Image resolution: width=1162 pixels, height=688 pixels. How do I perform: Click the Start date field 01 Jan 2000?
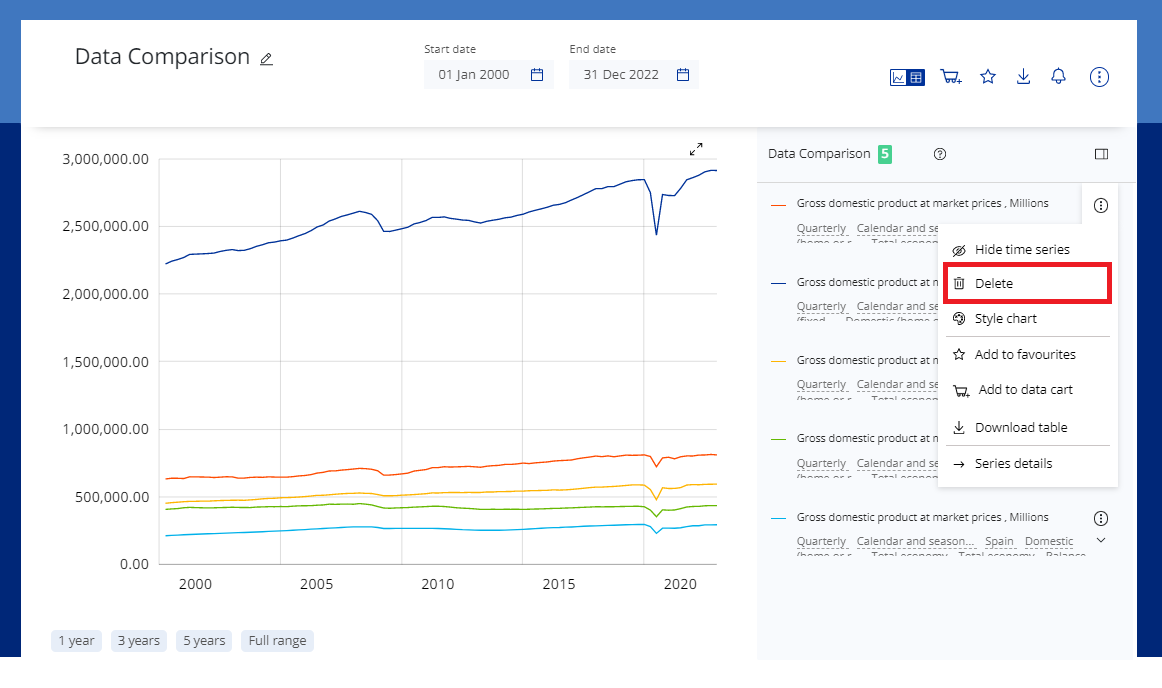pyautogui.click(x=474, y=75)
